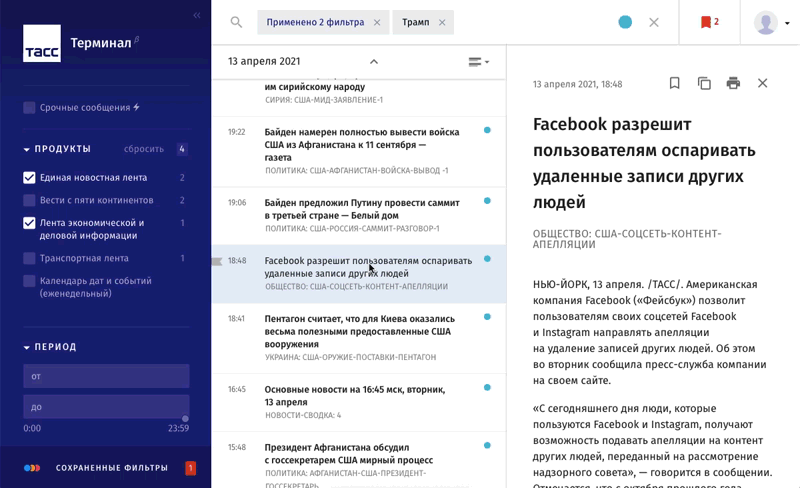This screenshot has width=800, height=488.
Task: Collapse the 'ПЕРИОД' section
Action: coord(27,348)
